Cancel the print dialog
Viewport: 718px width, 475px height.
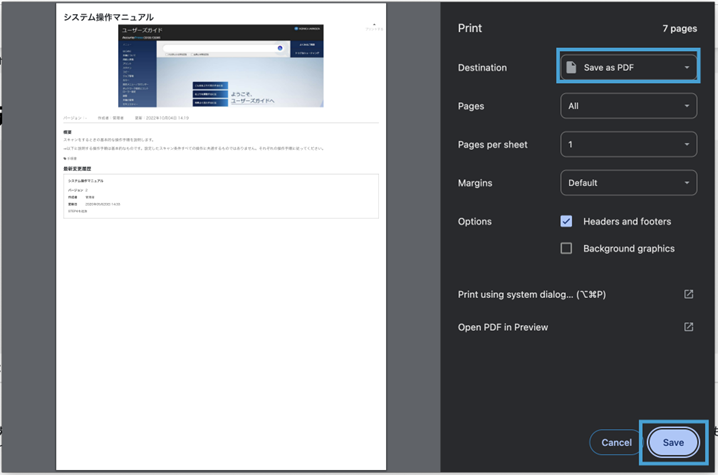tap(616, 442)
